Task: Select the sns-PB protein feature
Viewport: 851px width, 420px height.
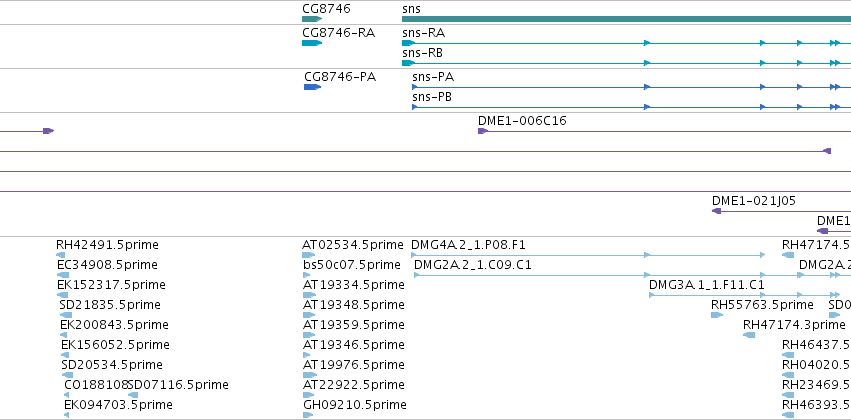Action: tap(632, 107)
